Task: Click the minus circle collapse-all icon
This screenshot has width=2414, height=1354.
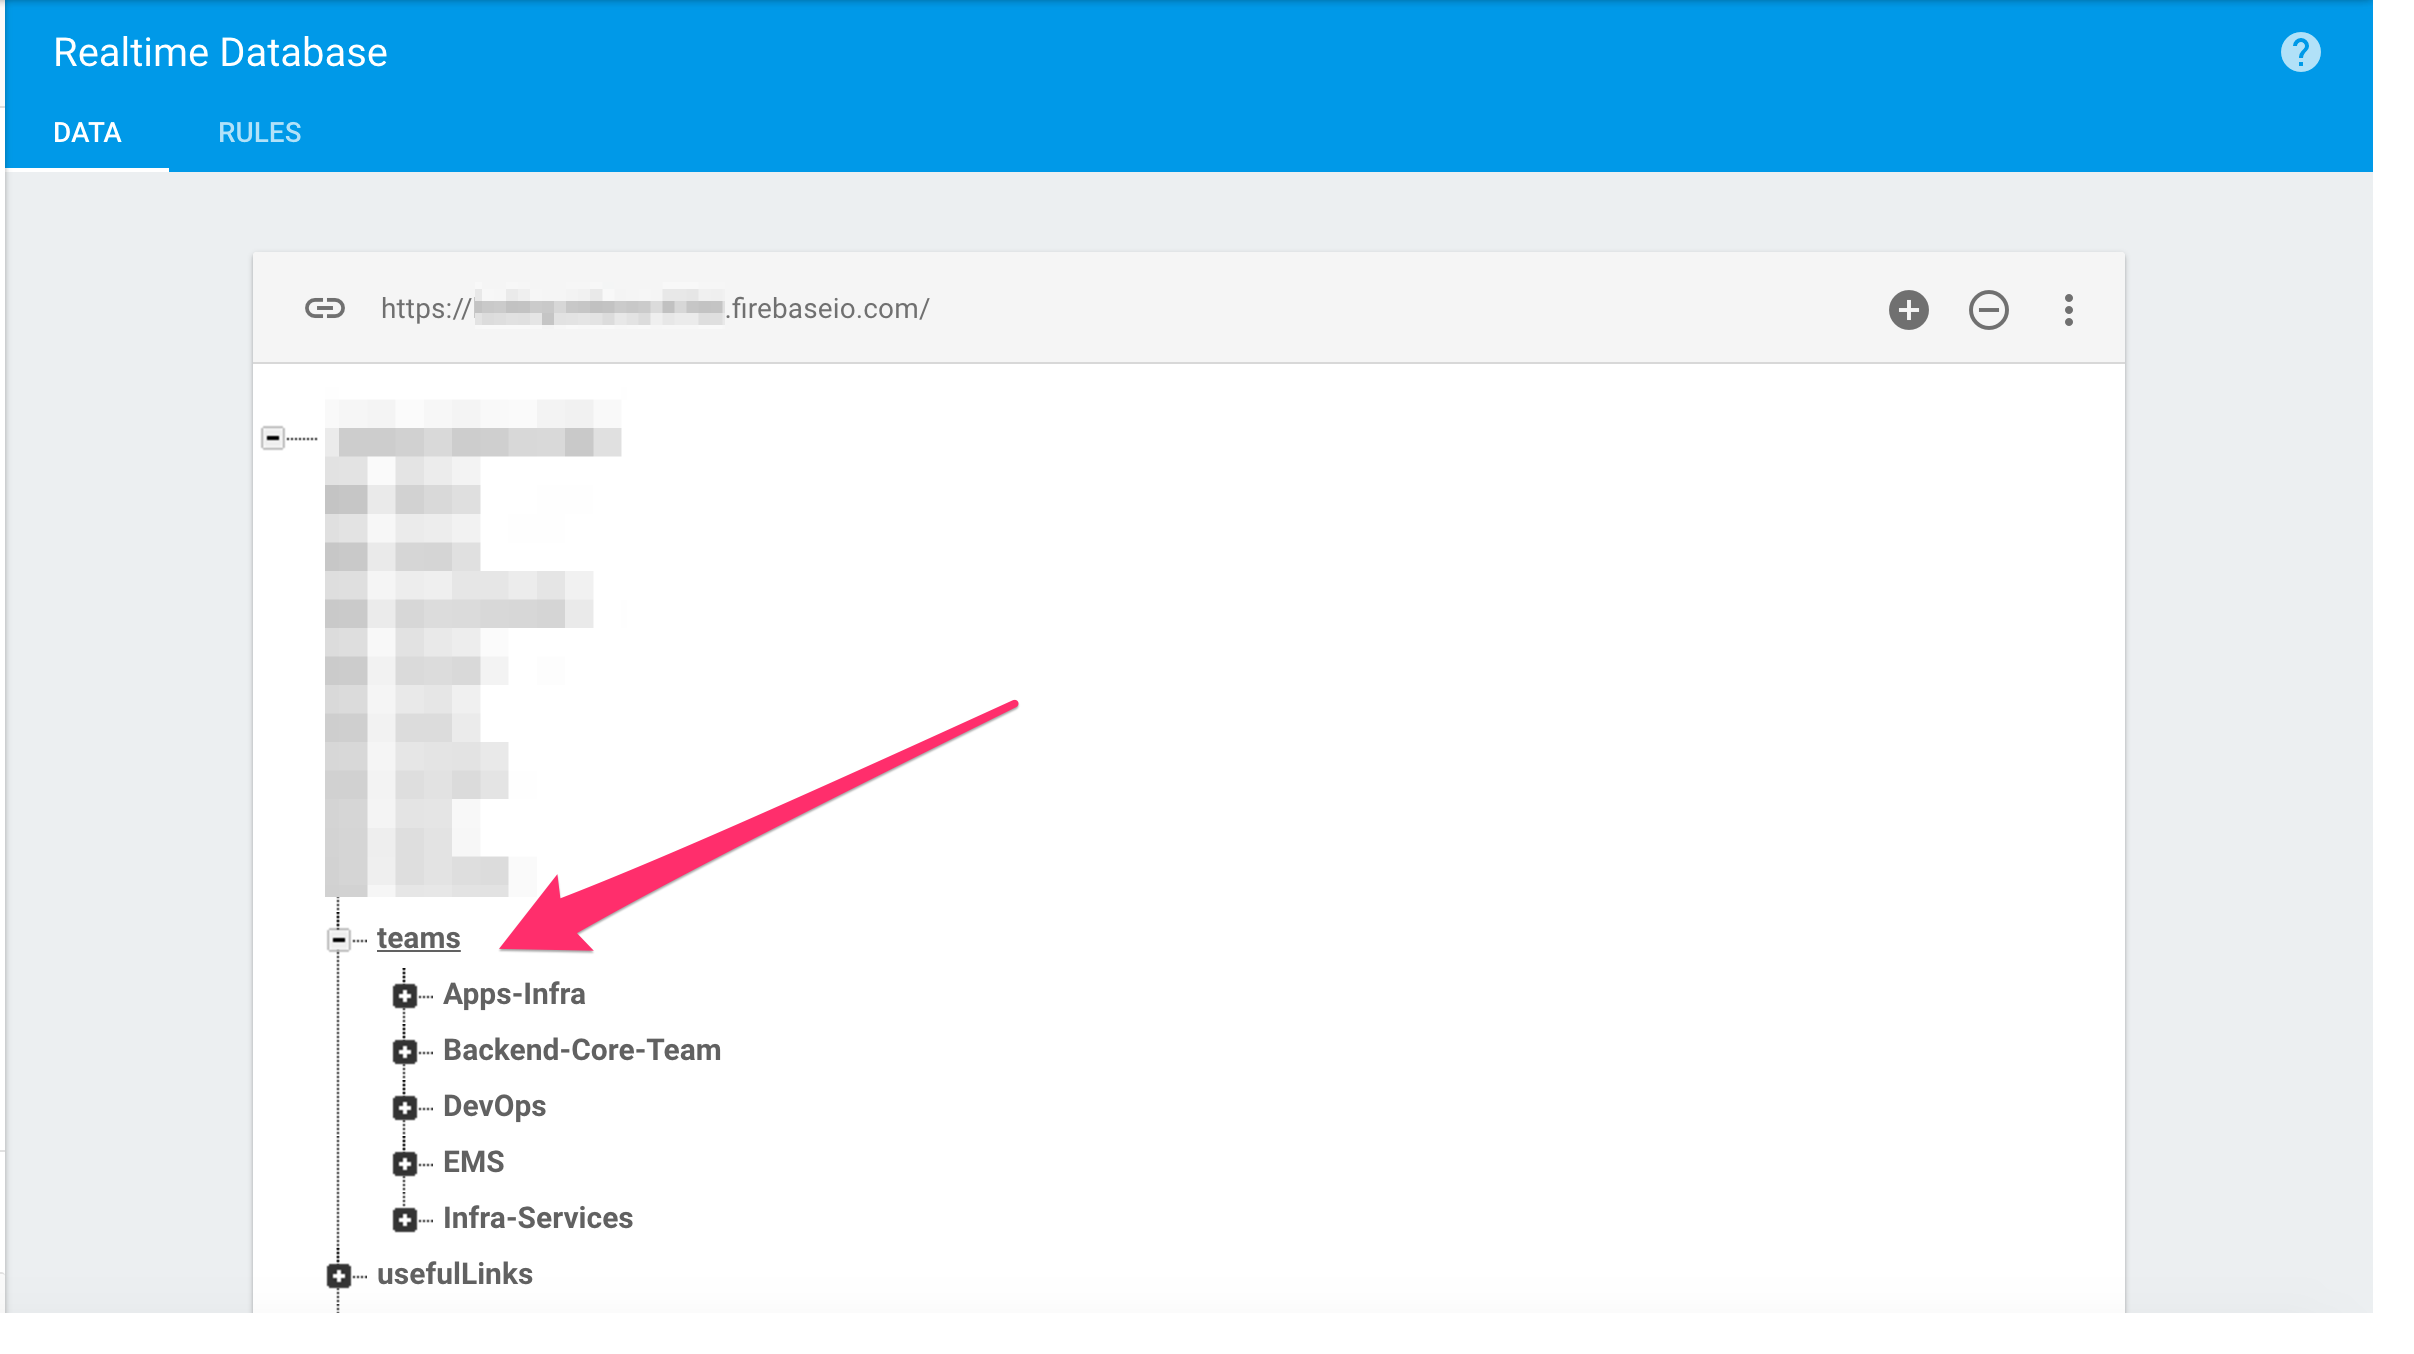Action: (1988, 310)
